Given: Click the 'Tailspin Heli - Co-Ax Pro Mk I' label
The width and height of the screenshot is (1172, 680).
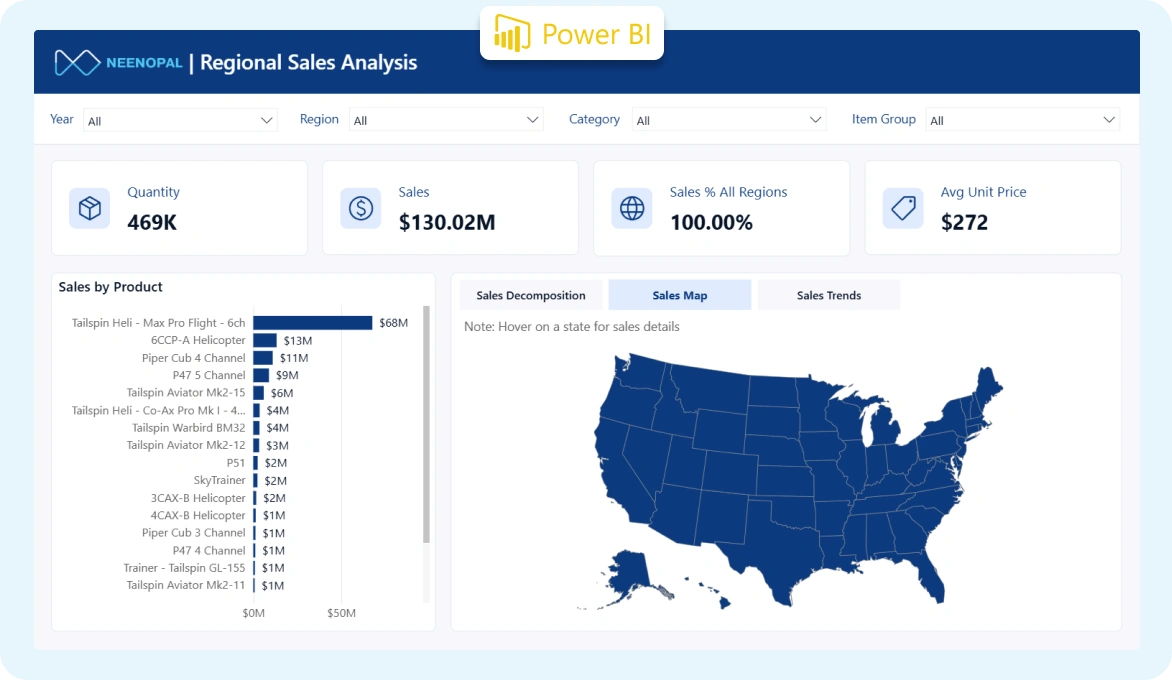Looking at the screenshot, I should [158, 410].
